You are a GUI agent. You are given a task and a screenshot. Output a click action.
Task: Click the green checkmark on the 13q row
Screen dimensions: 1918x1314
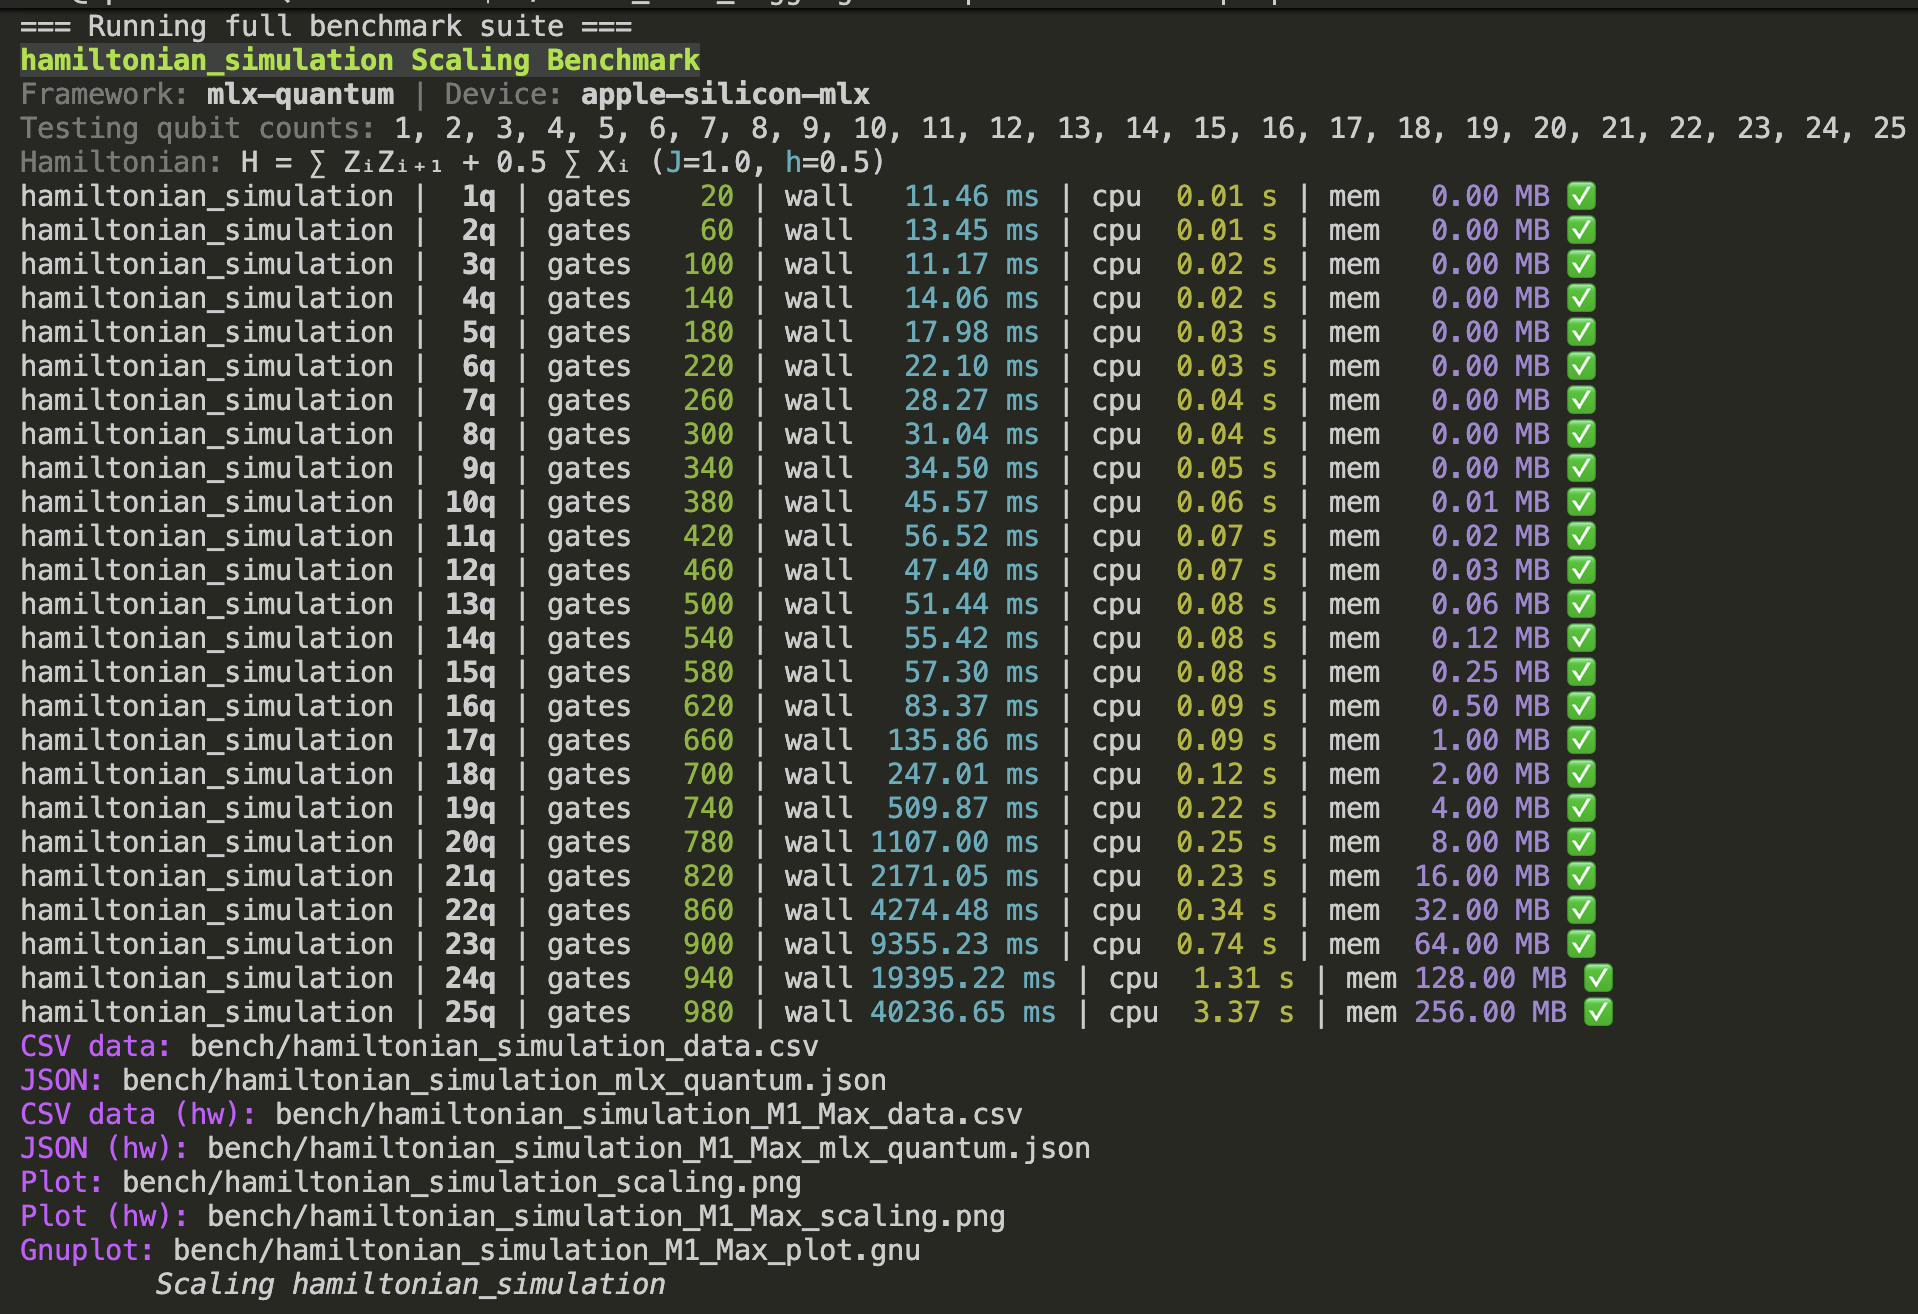pos(1581,604)
